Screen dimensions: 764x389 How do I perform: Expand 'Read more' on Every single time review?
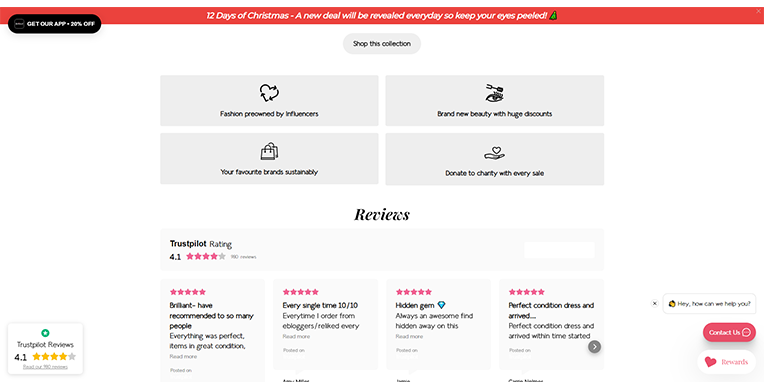coord(296,336)
